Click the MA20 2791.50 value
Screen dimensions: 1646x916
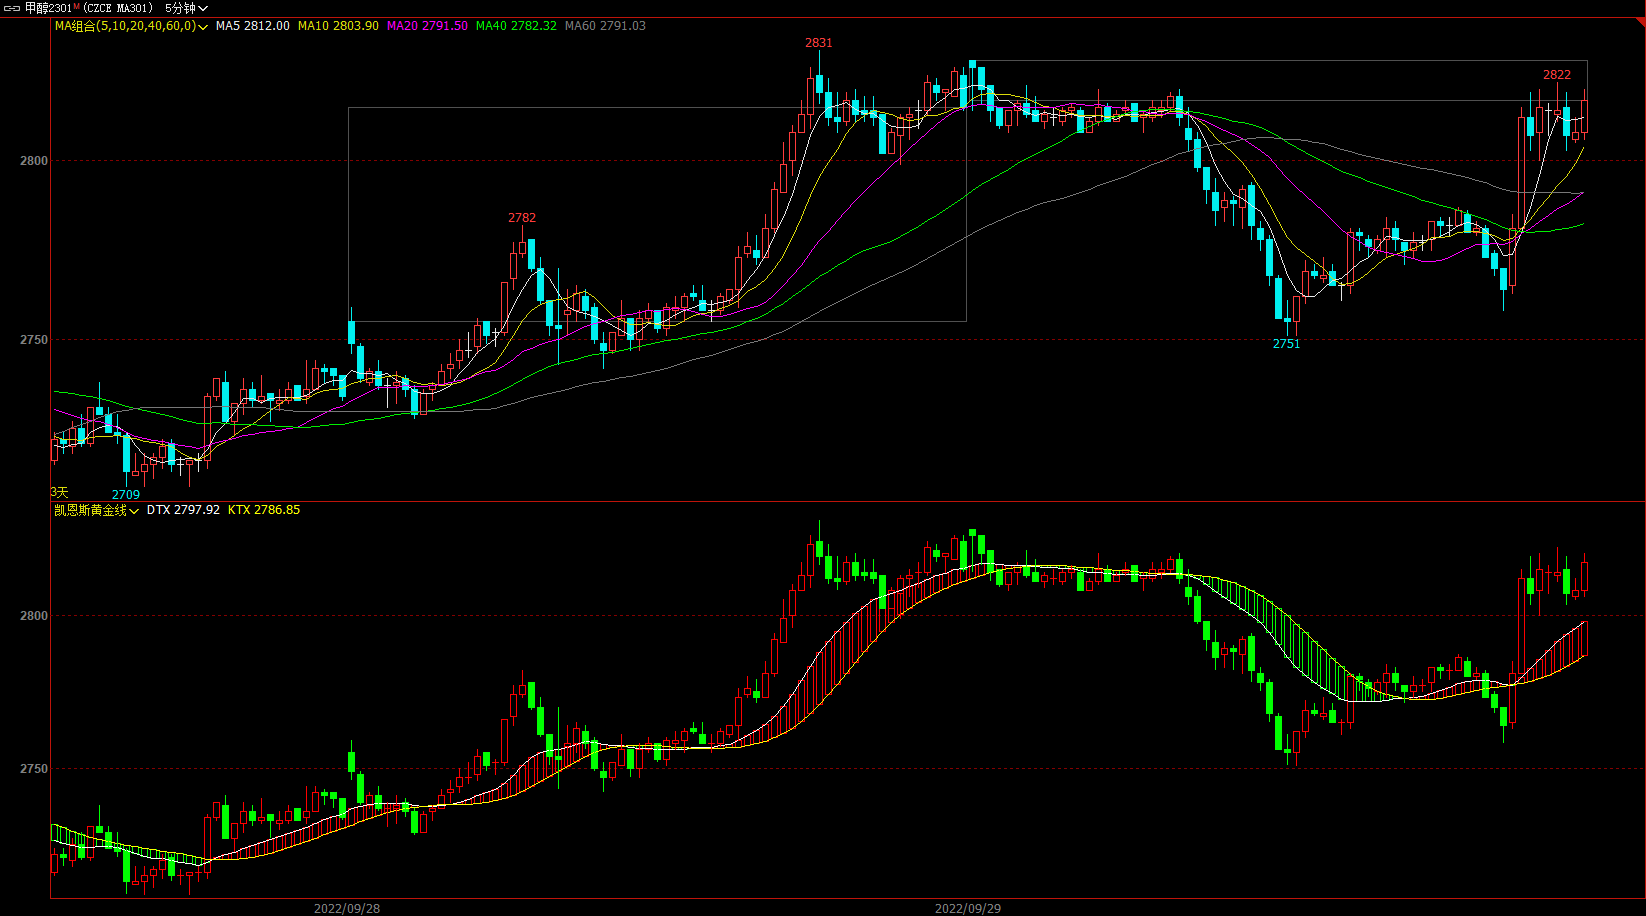pos(427,26)
